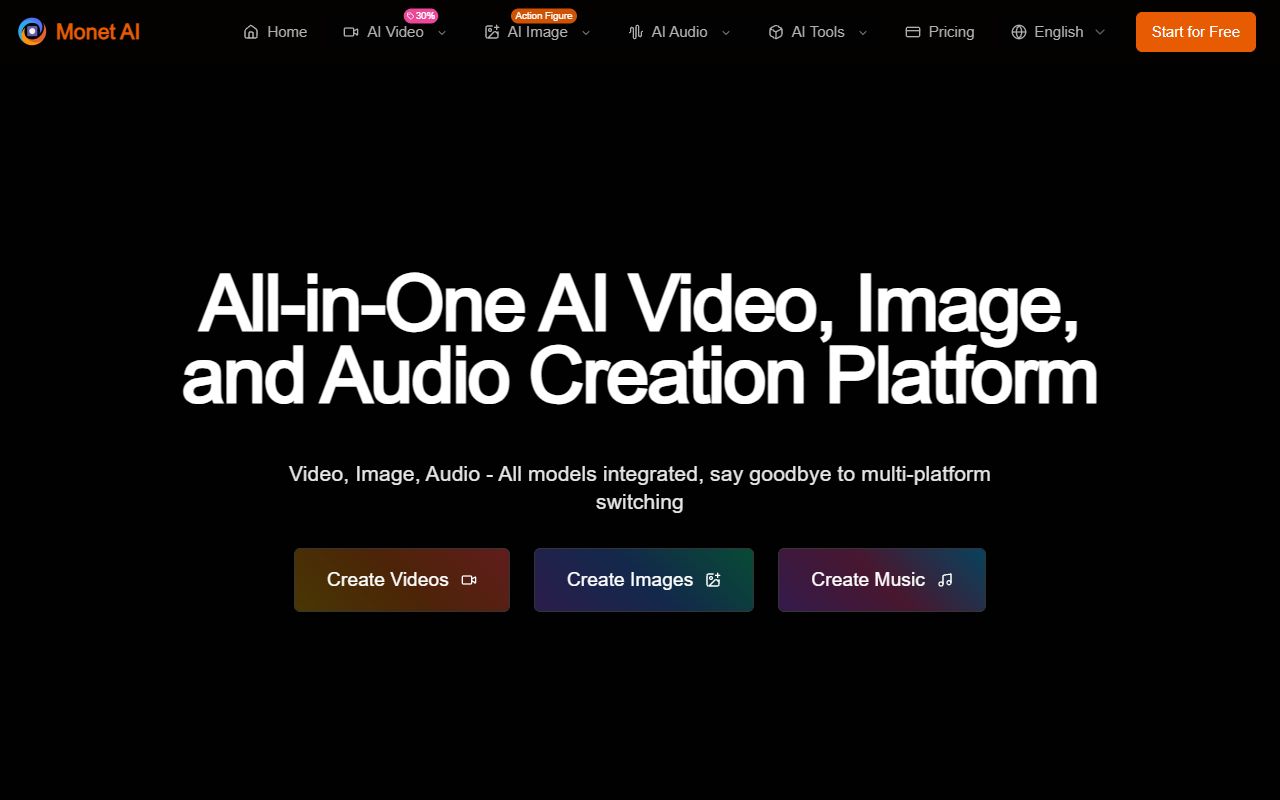
Task: Click the Monet AI logo icon
Action: [x=32, y=32]
